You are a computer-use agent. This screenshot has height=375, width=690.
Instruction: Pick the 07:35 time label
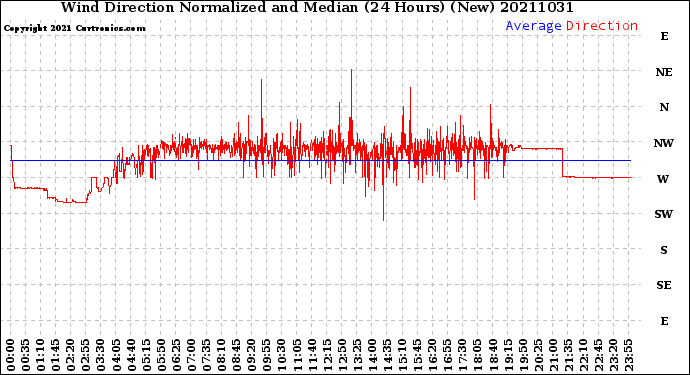pyautogui.click(x=207, y=355)
